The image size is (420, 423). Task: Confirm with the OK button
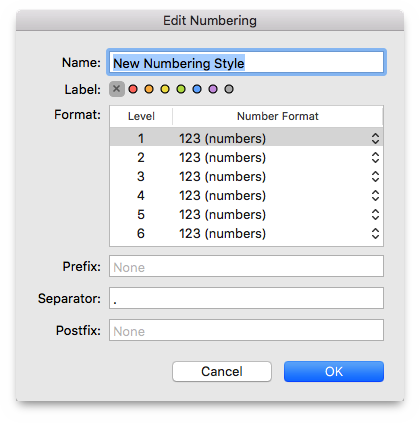[334, 371]
